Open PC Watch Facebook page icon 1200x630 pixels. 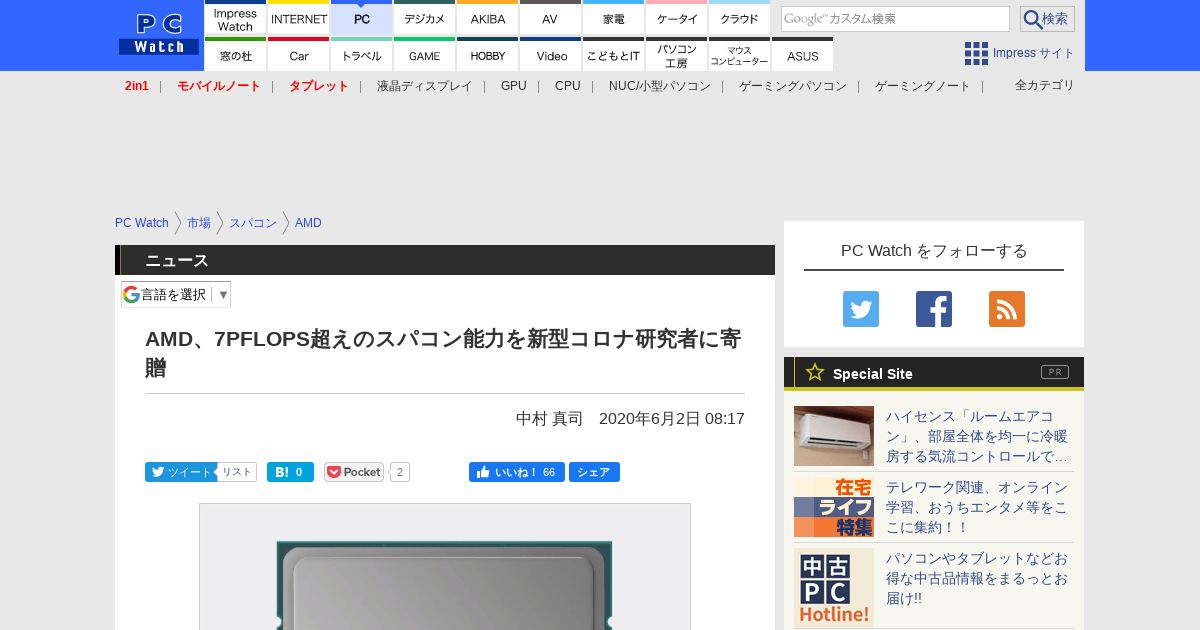934,309
